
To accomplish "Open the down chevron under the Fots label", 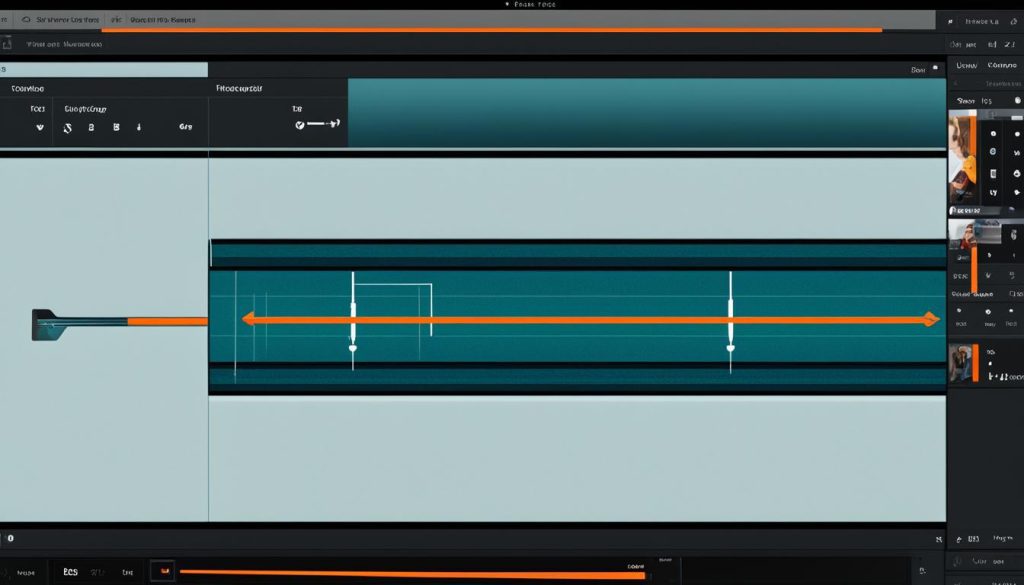I will point(40,127).
